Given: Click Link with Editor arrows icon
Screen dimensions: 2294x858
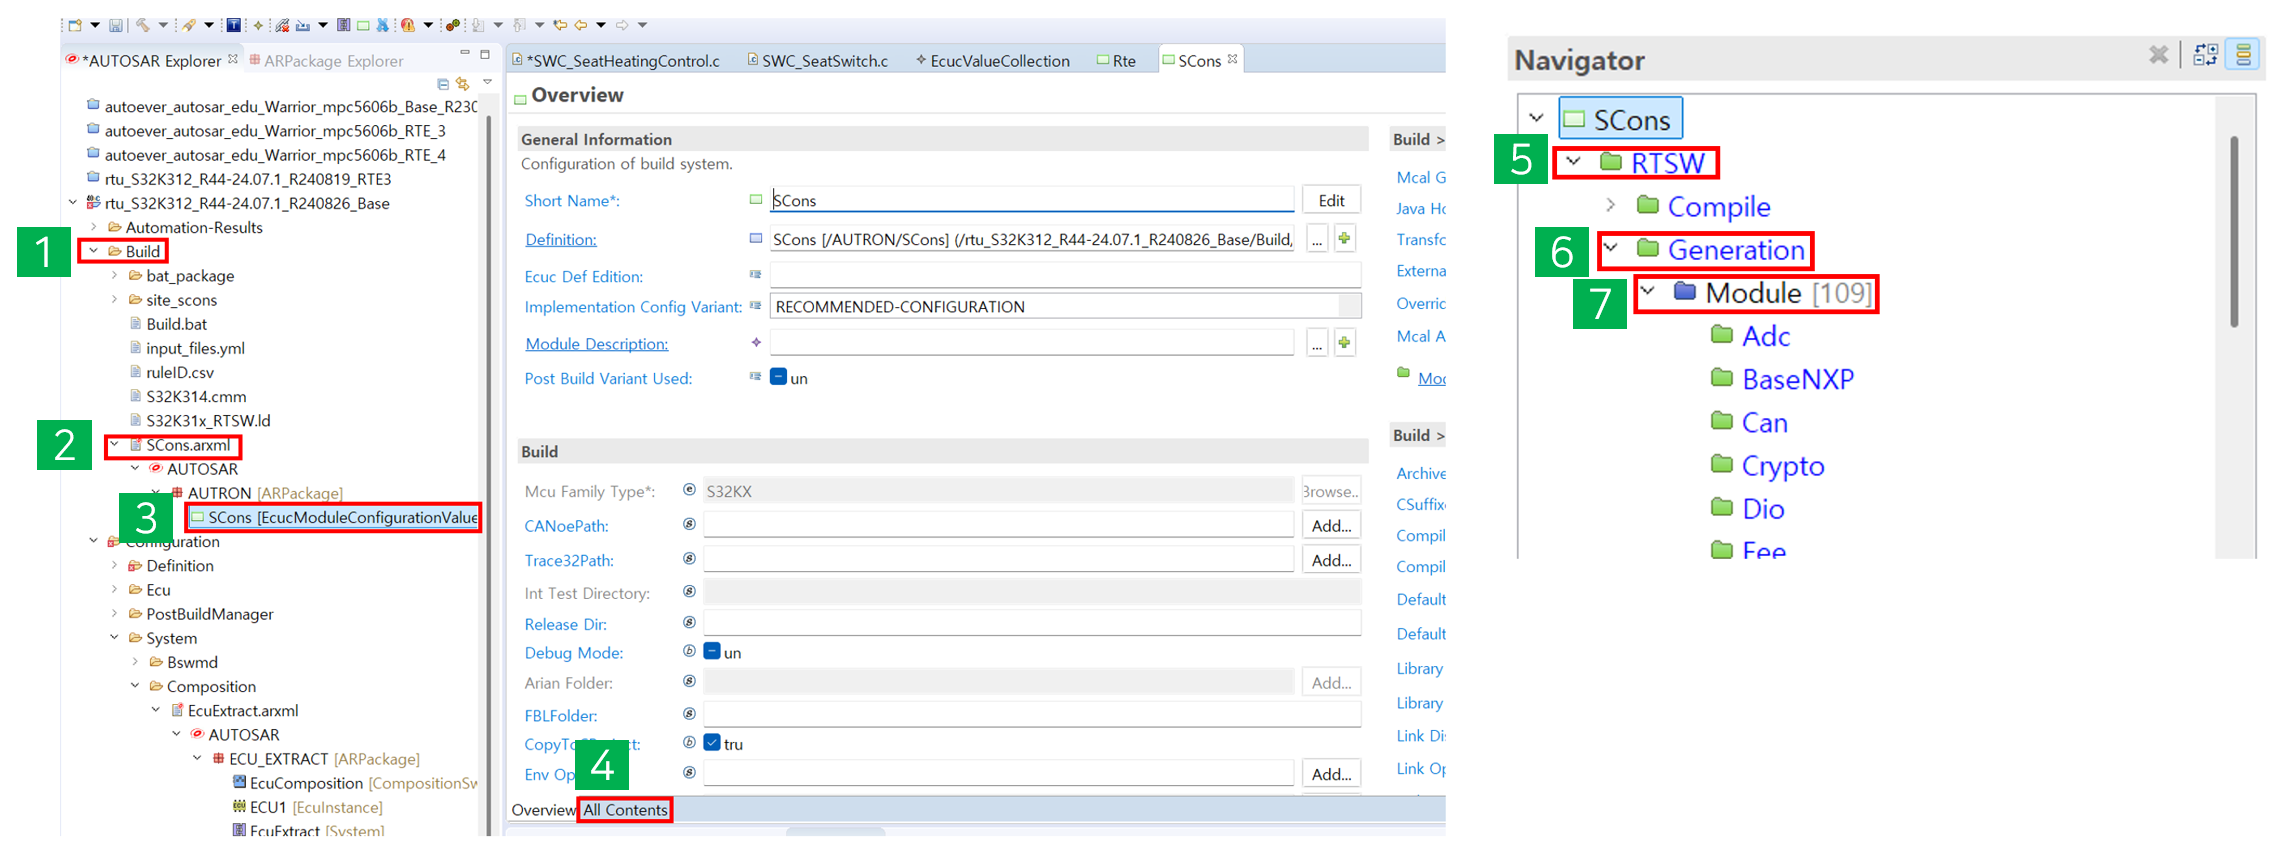Looking at the screenshot, I should click(x=463, y=84).
